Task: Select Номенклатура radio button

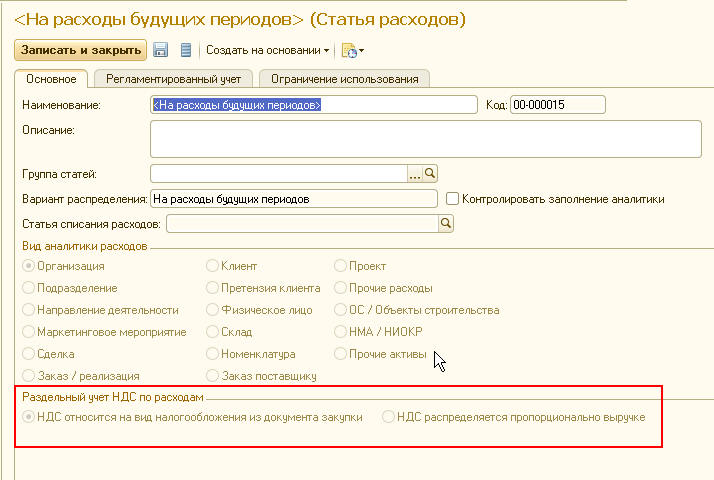Action: pos(212,353)
